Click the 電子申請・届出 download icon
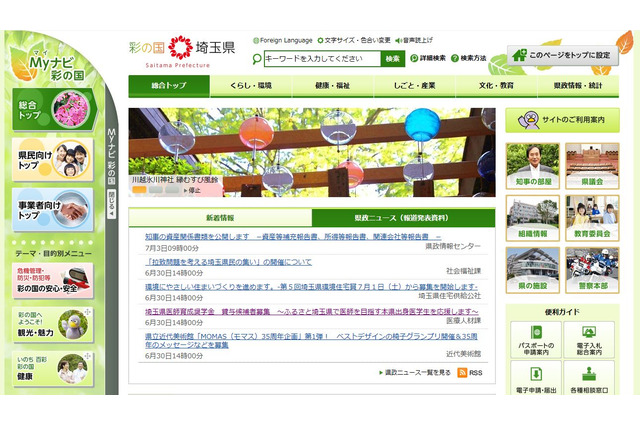This screenshot has height=426, width=640. click(536, 374)
